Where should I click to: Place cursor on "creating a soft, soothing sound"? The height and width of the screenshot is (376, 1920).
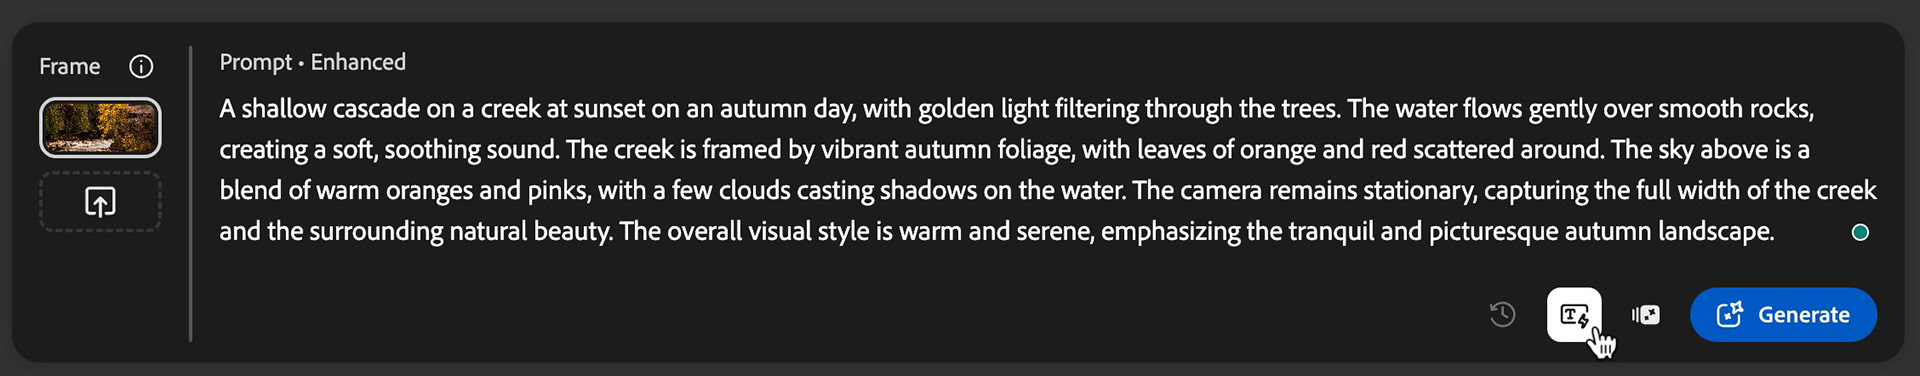tap(389, 149)
